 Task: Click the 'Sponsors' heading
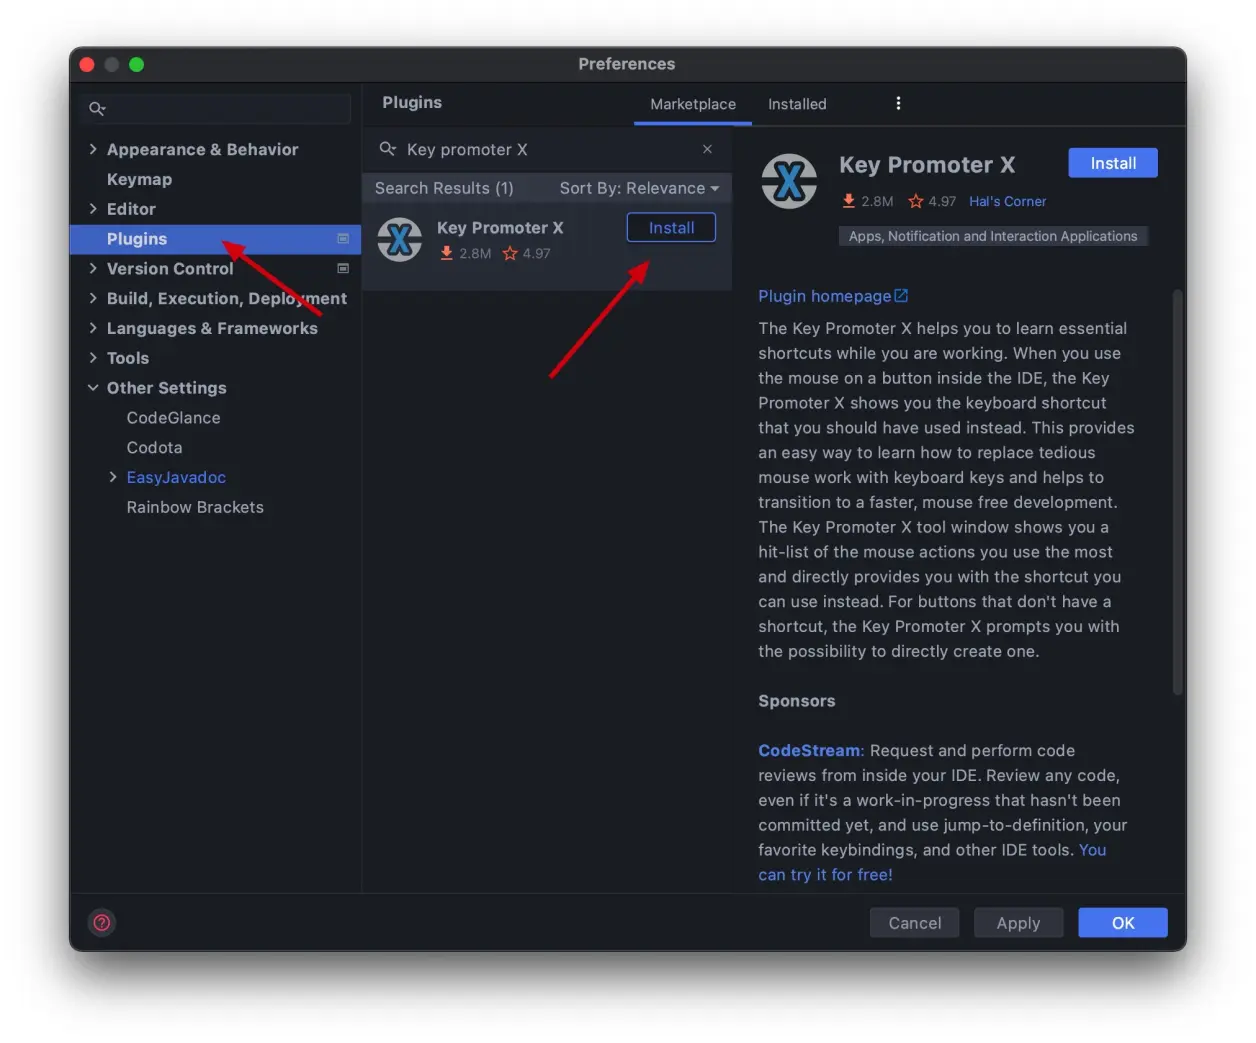796,701
